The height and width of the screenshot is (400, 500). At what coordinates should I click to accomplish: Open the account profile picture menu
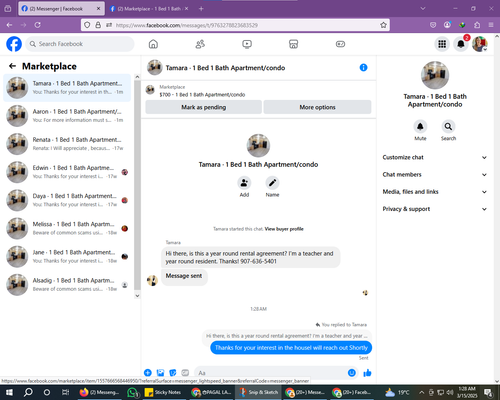[480, 44]
